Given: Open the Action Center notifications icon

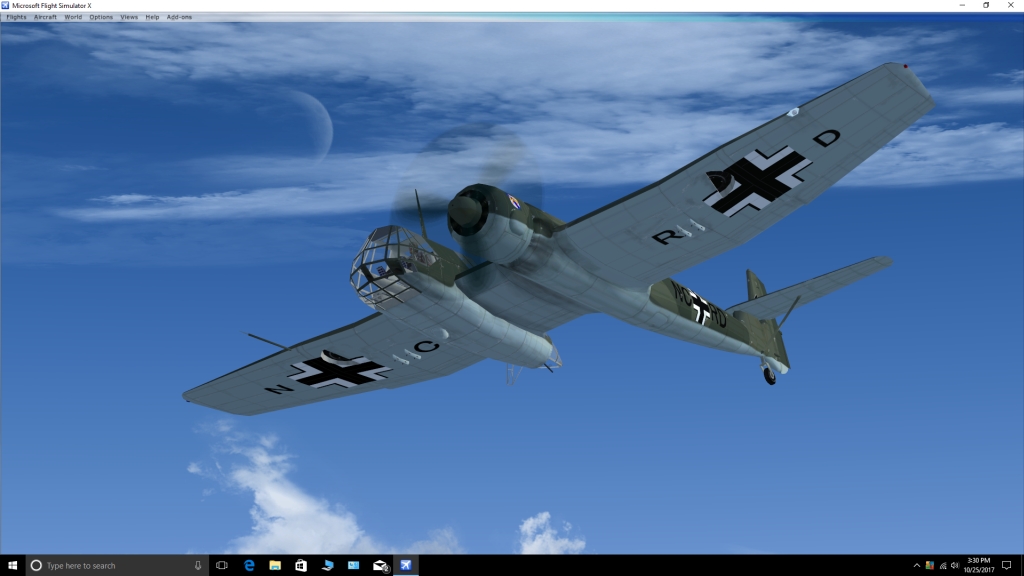Looking at the screenshot, I should point(1006,566).
